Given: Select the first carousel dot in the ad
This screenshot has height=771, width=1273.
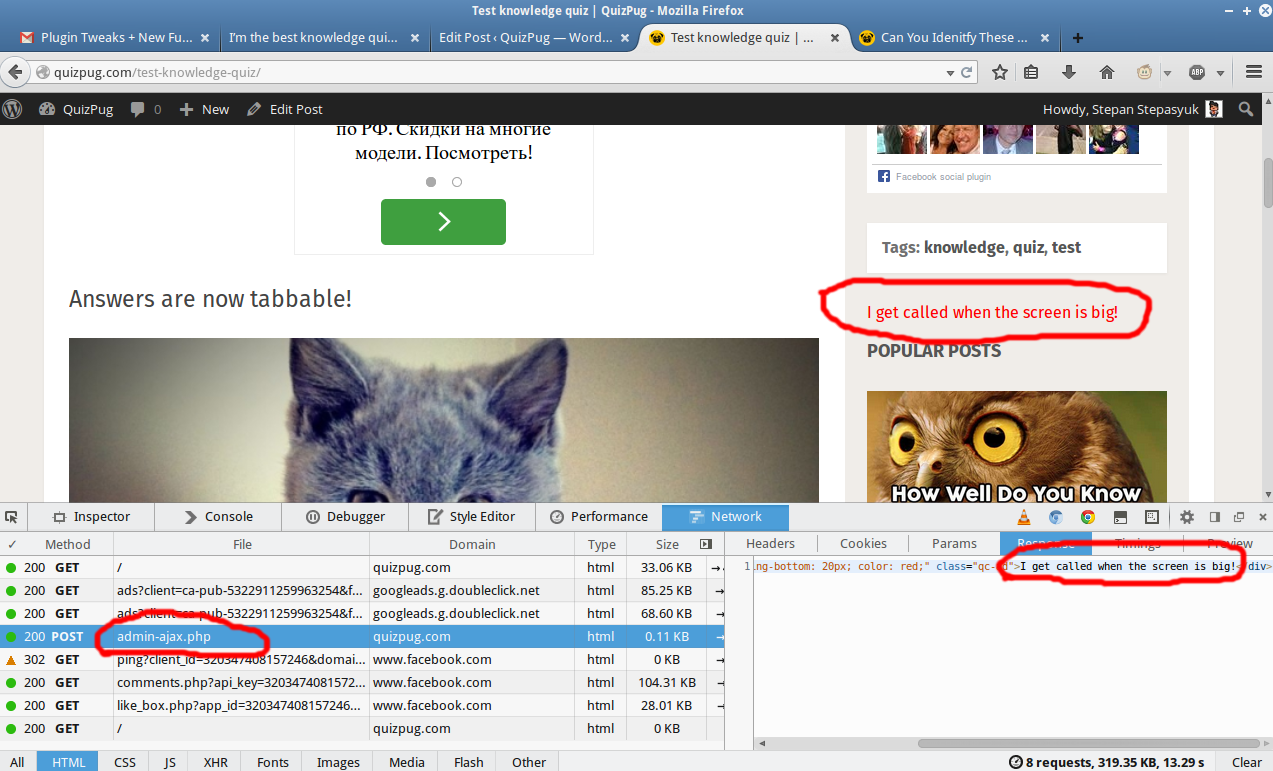Looking at the screenshot, I should pos(431,182).
